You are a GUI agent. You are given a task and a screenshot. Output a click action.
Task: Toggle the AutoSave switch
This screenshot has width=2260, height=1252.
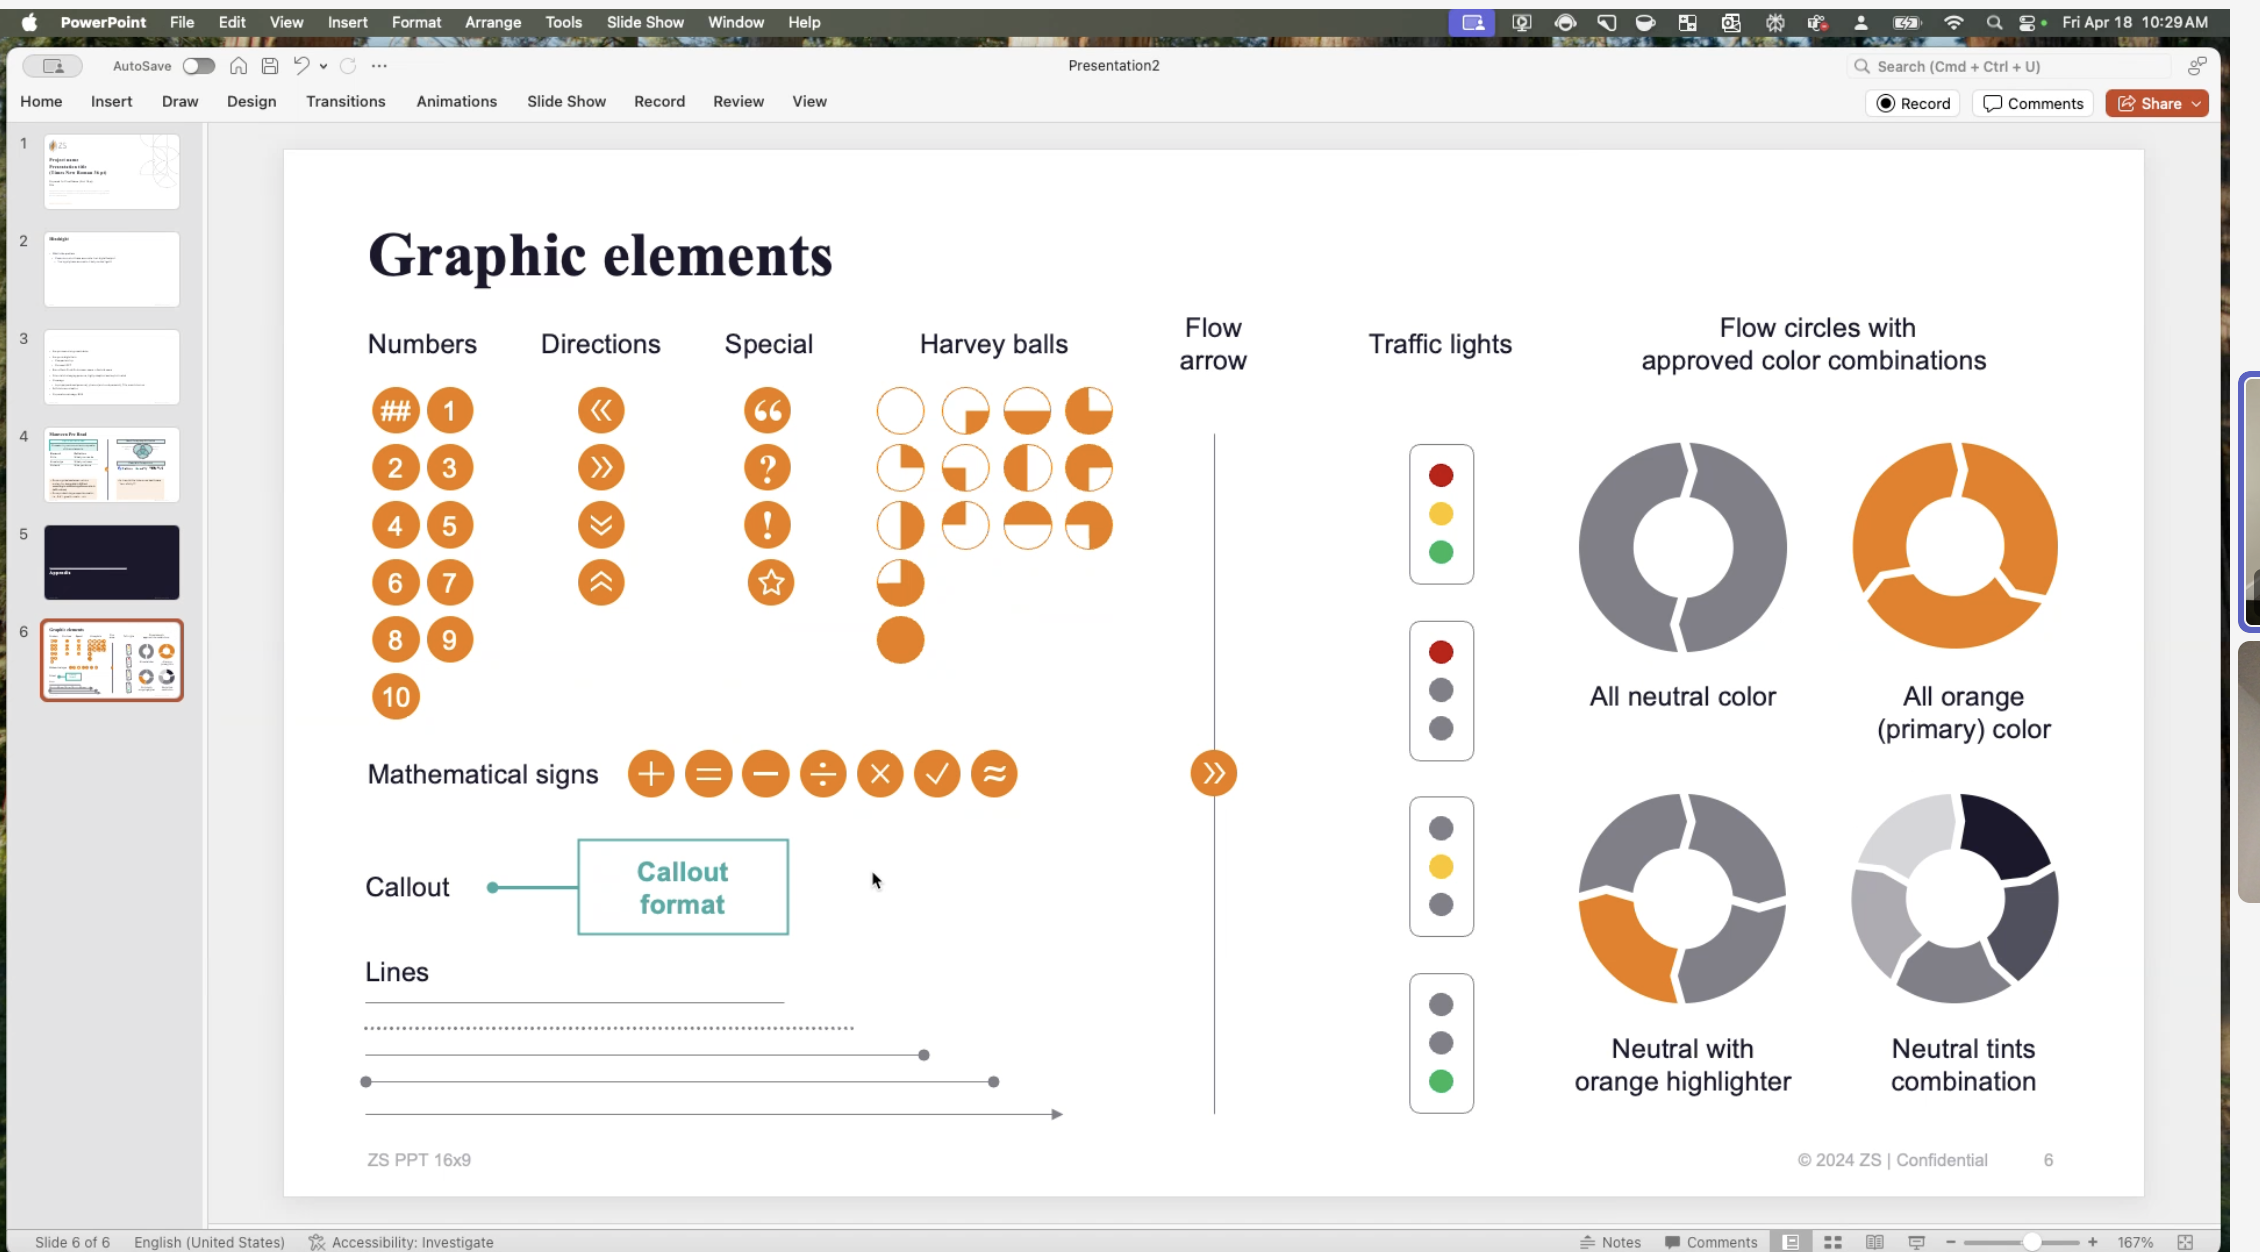(198, 66)
